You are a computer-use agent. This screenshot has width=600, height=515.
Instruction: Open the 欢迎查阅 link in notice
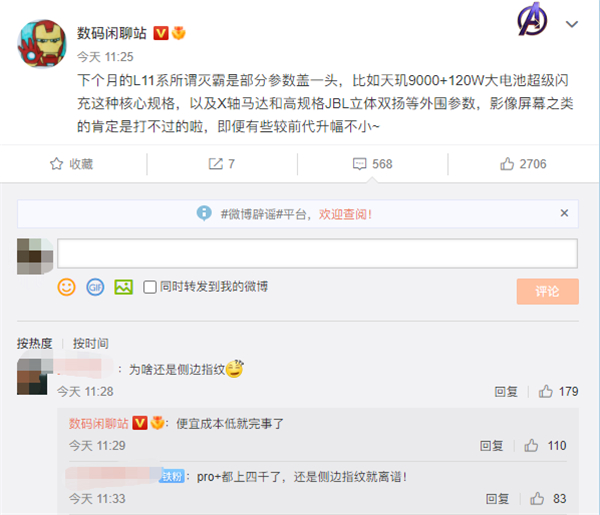[345, 214]
